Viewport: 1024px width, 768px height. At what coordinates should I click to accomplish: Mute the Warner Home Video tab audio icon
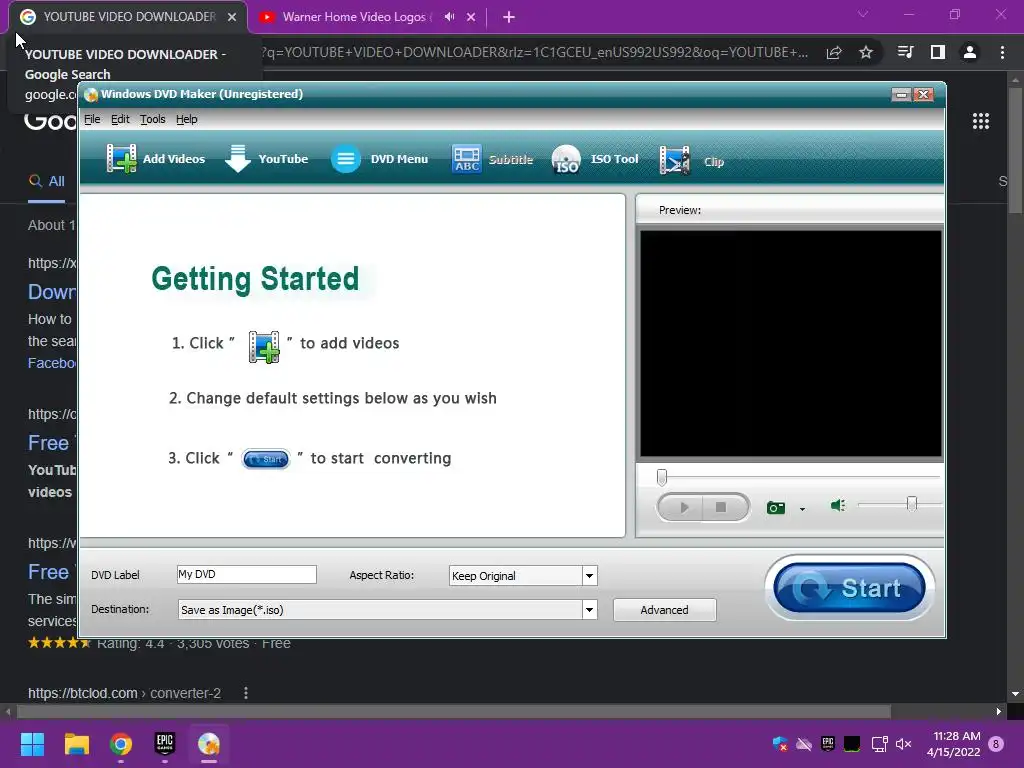click(x=449, y=17)
